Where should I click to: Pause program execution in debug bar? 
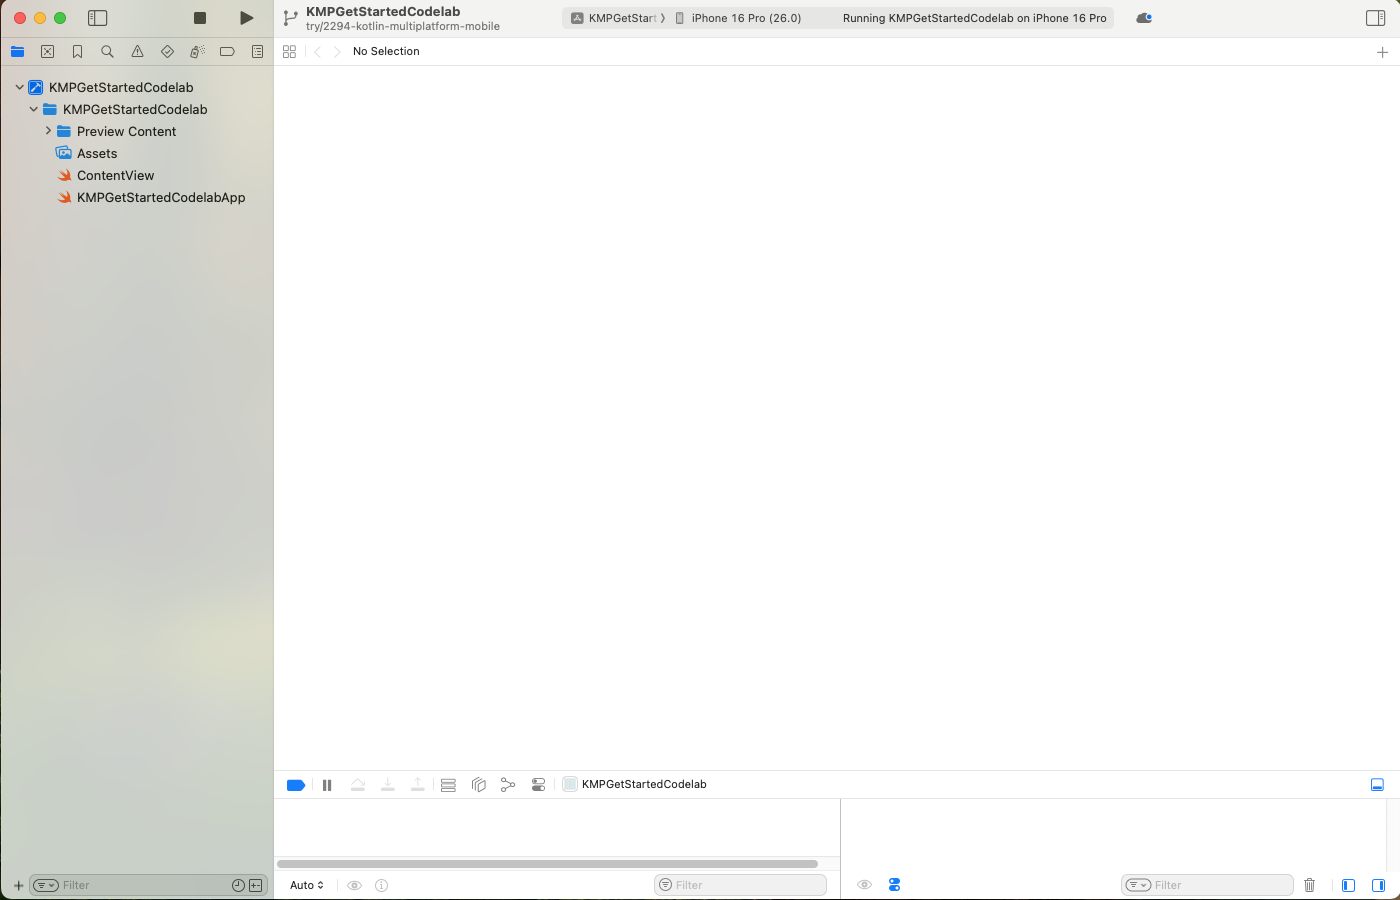pyautogui.click(x=327, y=785)
